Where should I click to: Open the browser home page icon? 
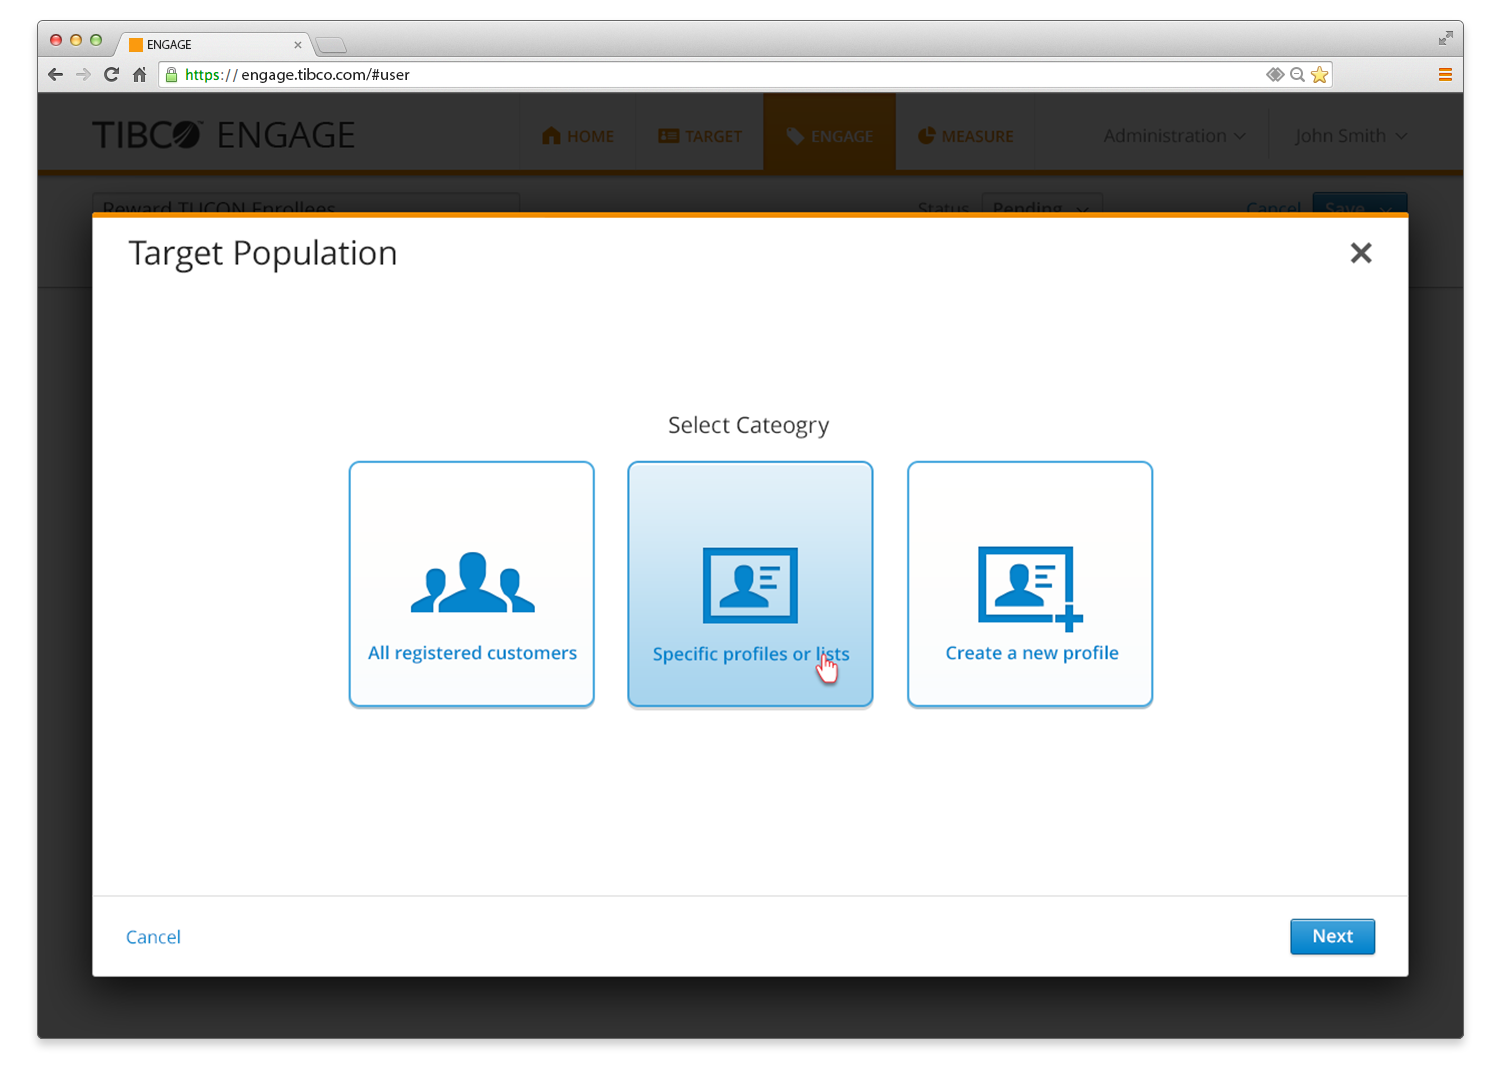coord(140,74)
